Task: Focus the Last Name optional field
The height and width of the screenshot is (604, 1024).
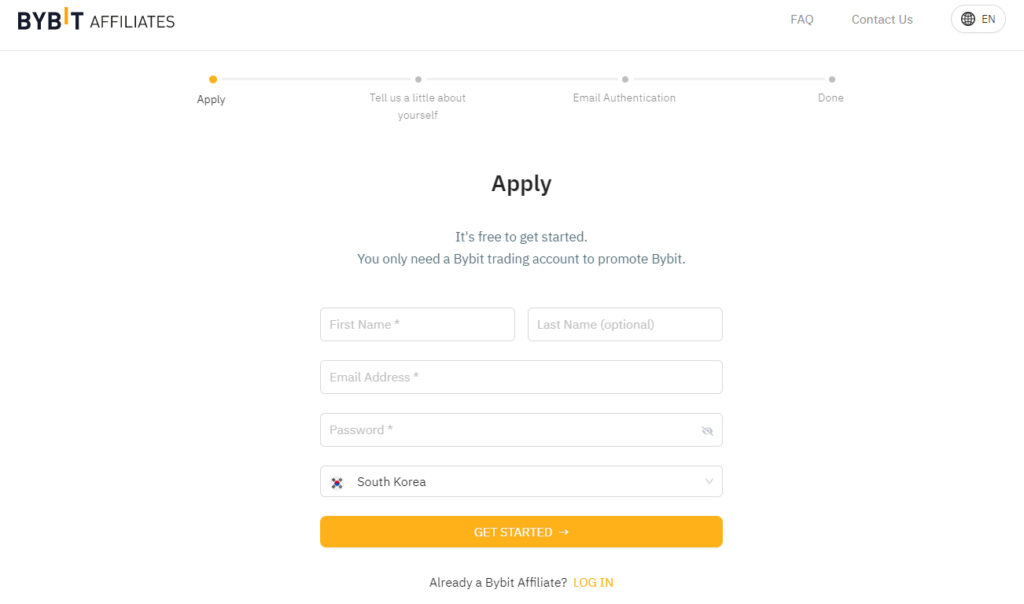Action: (x=625, y=325)
